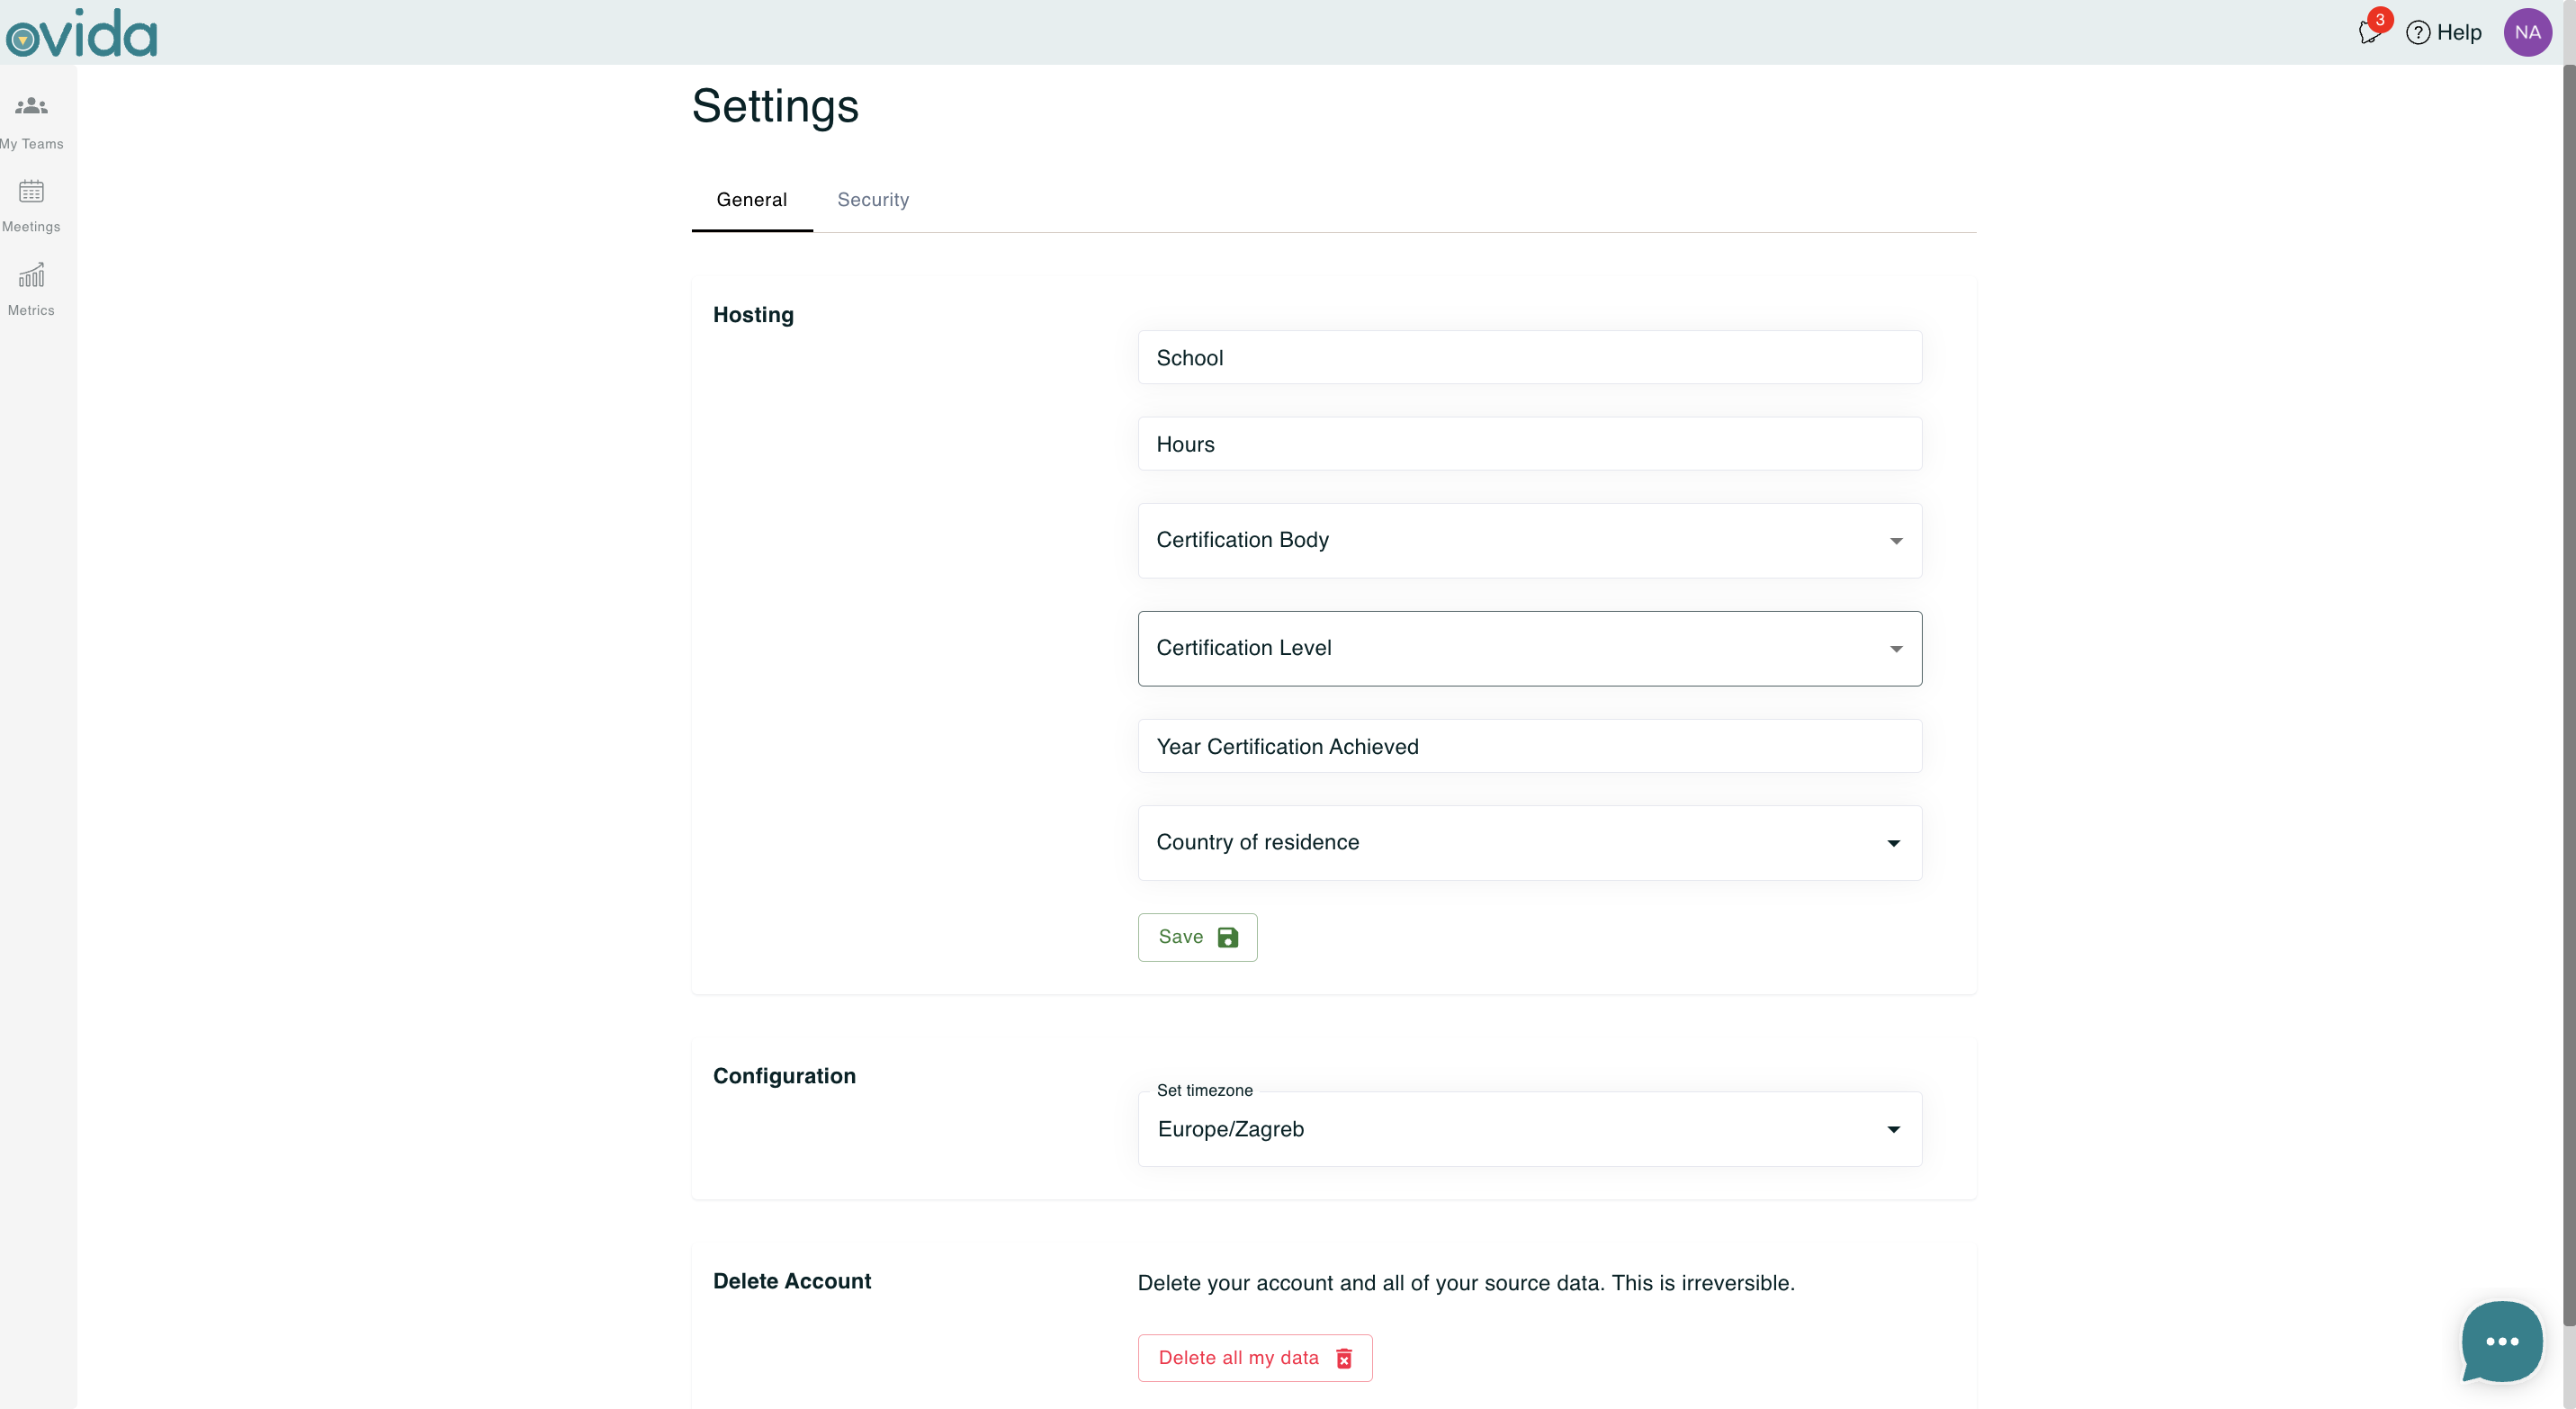Expand the Certification Body dropdown
The height and width of the screenshot is (1409, 2576).
(1529, 540)
